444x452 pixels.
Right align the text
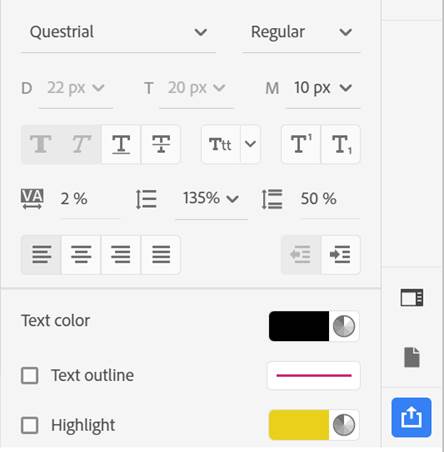(x=121, y=255)
